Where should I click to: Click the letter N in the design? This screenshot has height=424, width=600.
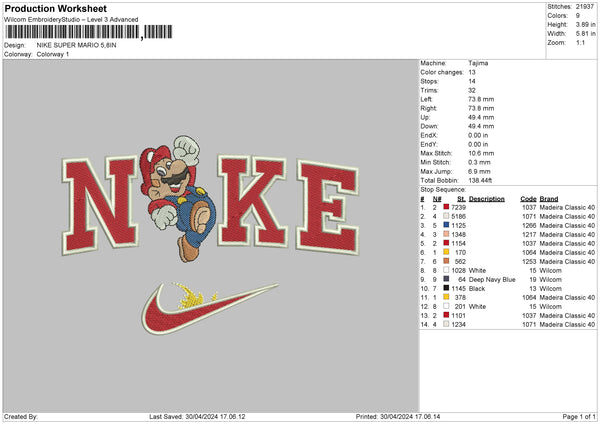[100, 205]
